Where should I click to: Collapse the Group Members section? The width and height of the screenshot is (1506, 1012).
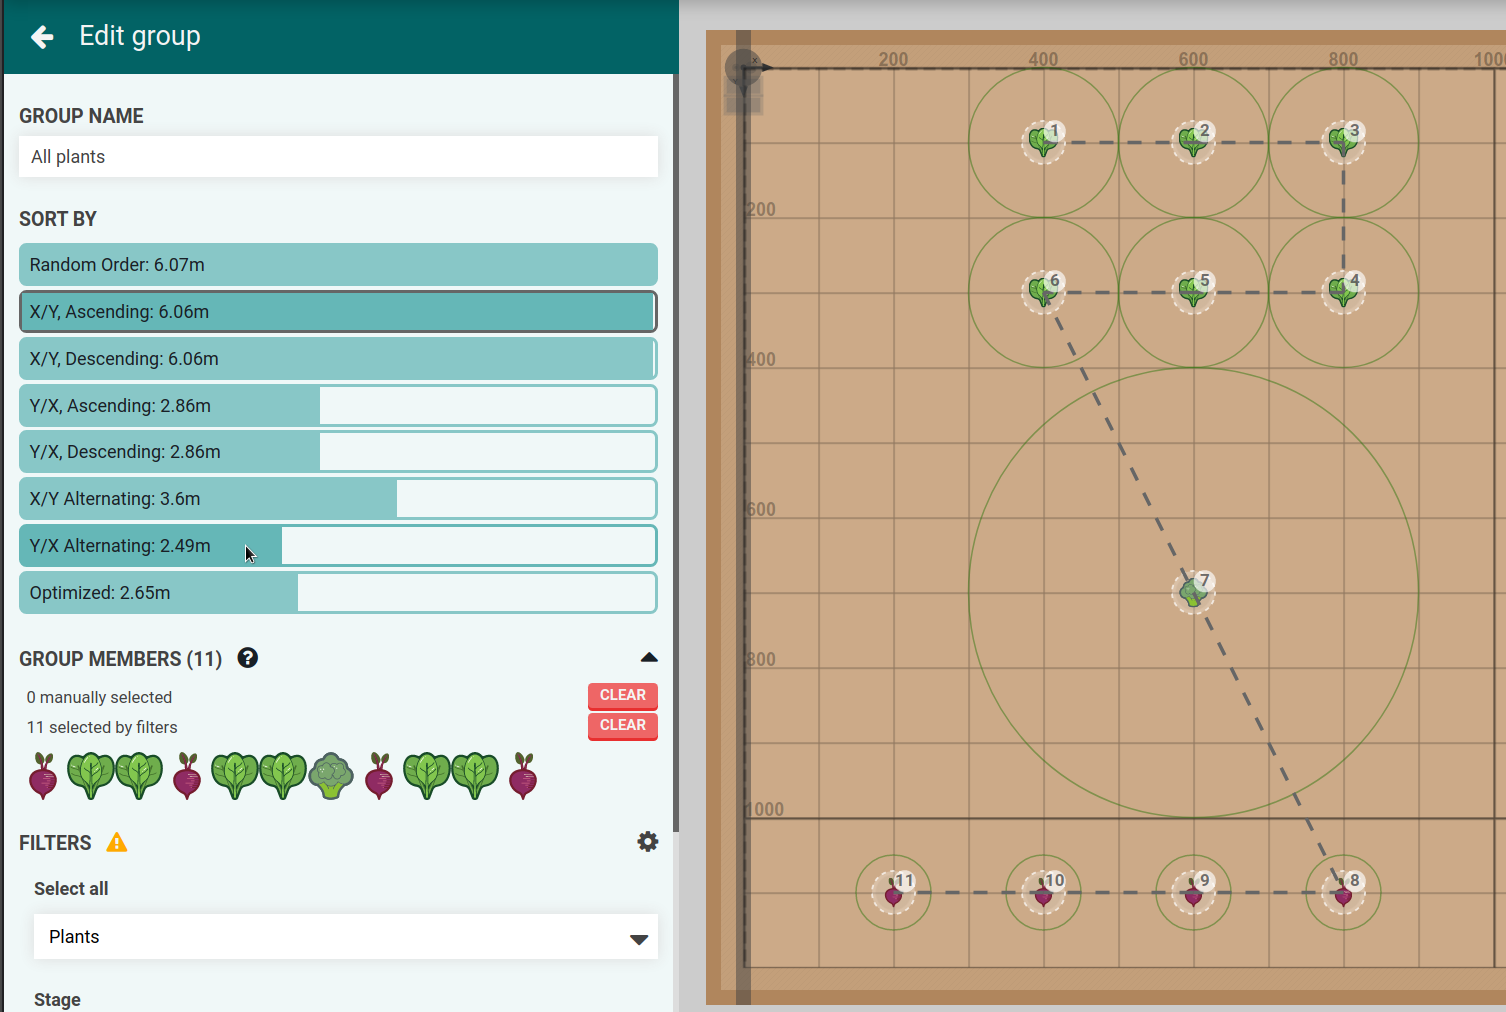[x=649, y=657]
